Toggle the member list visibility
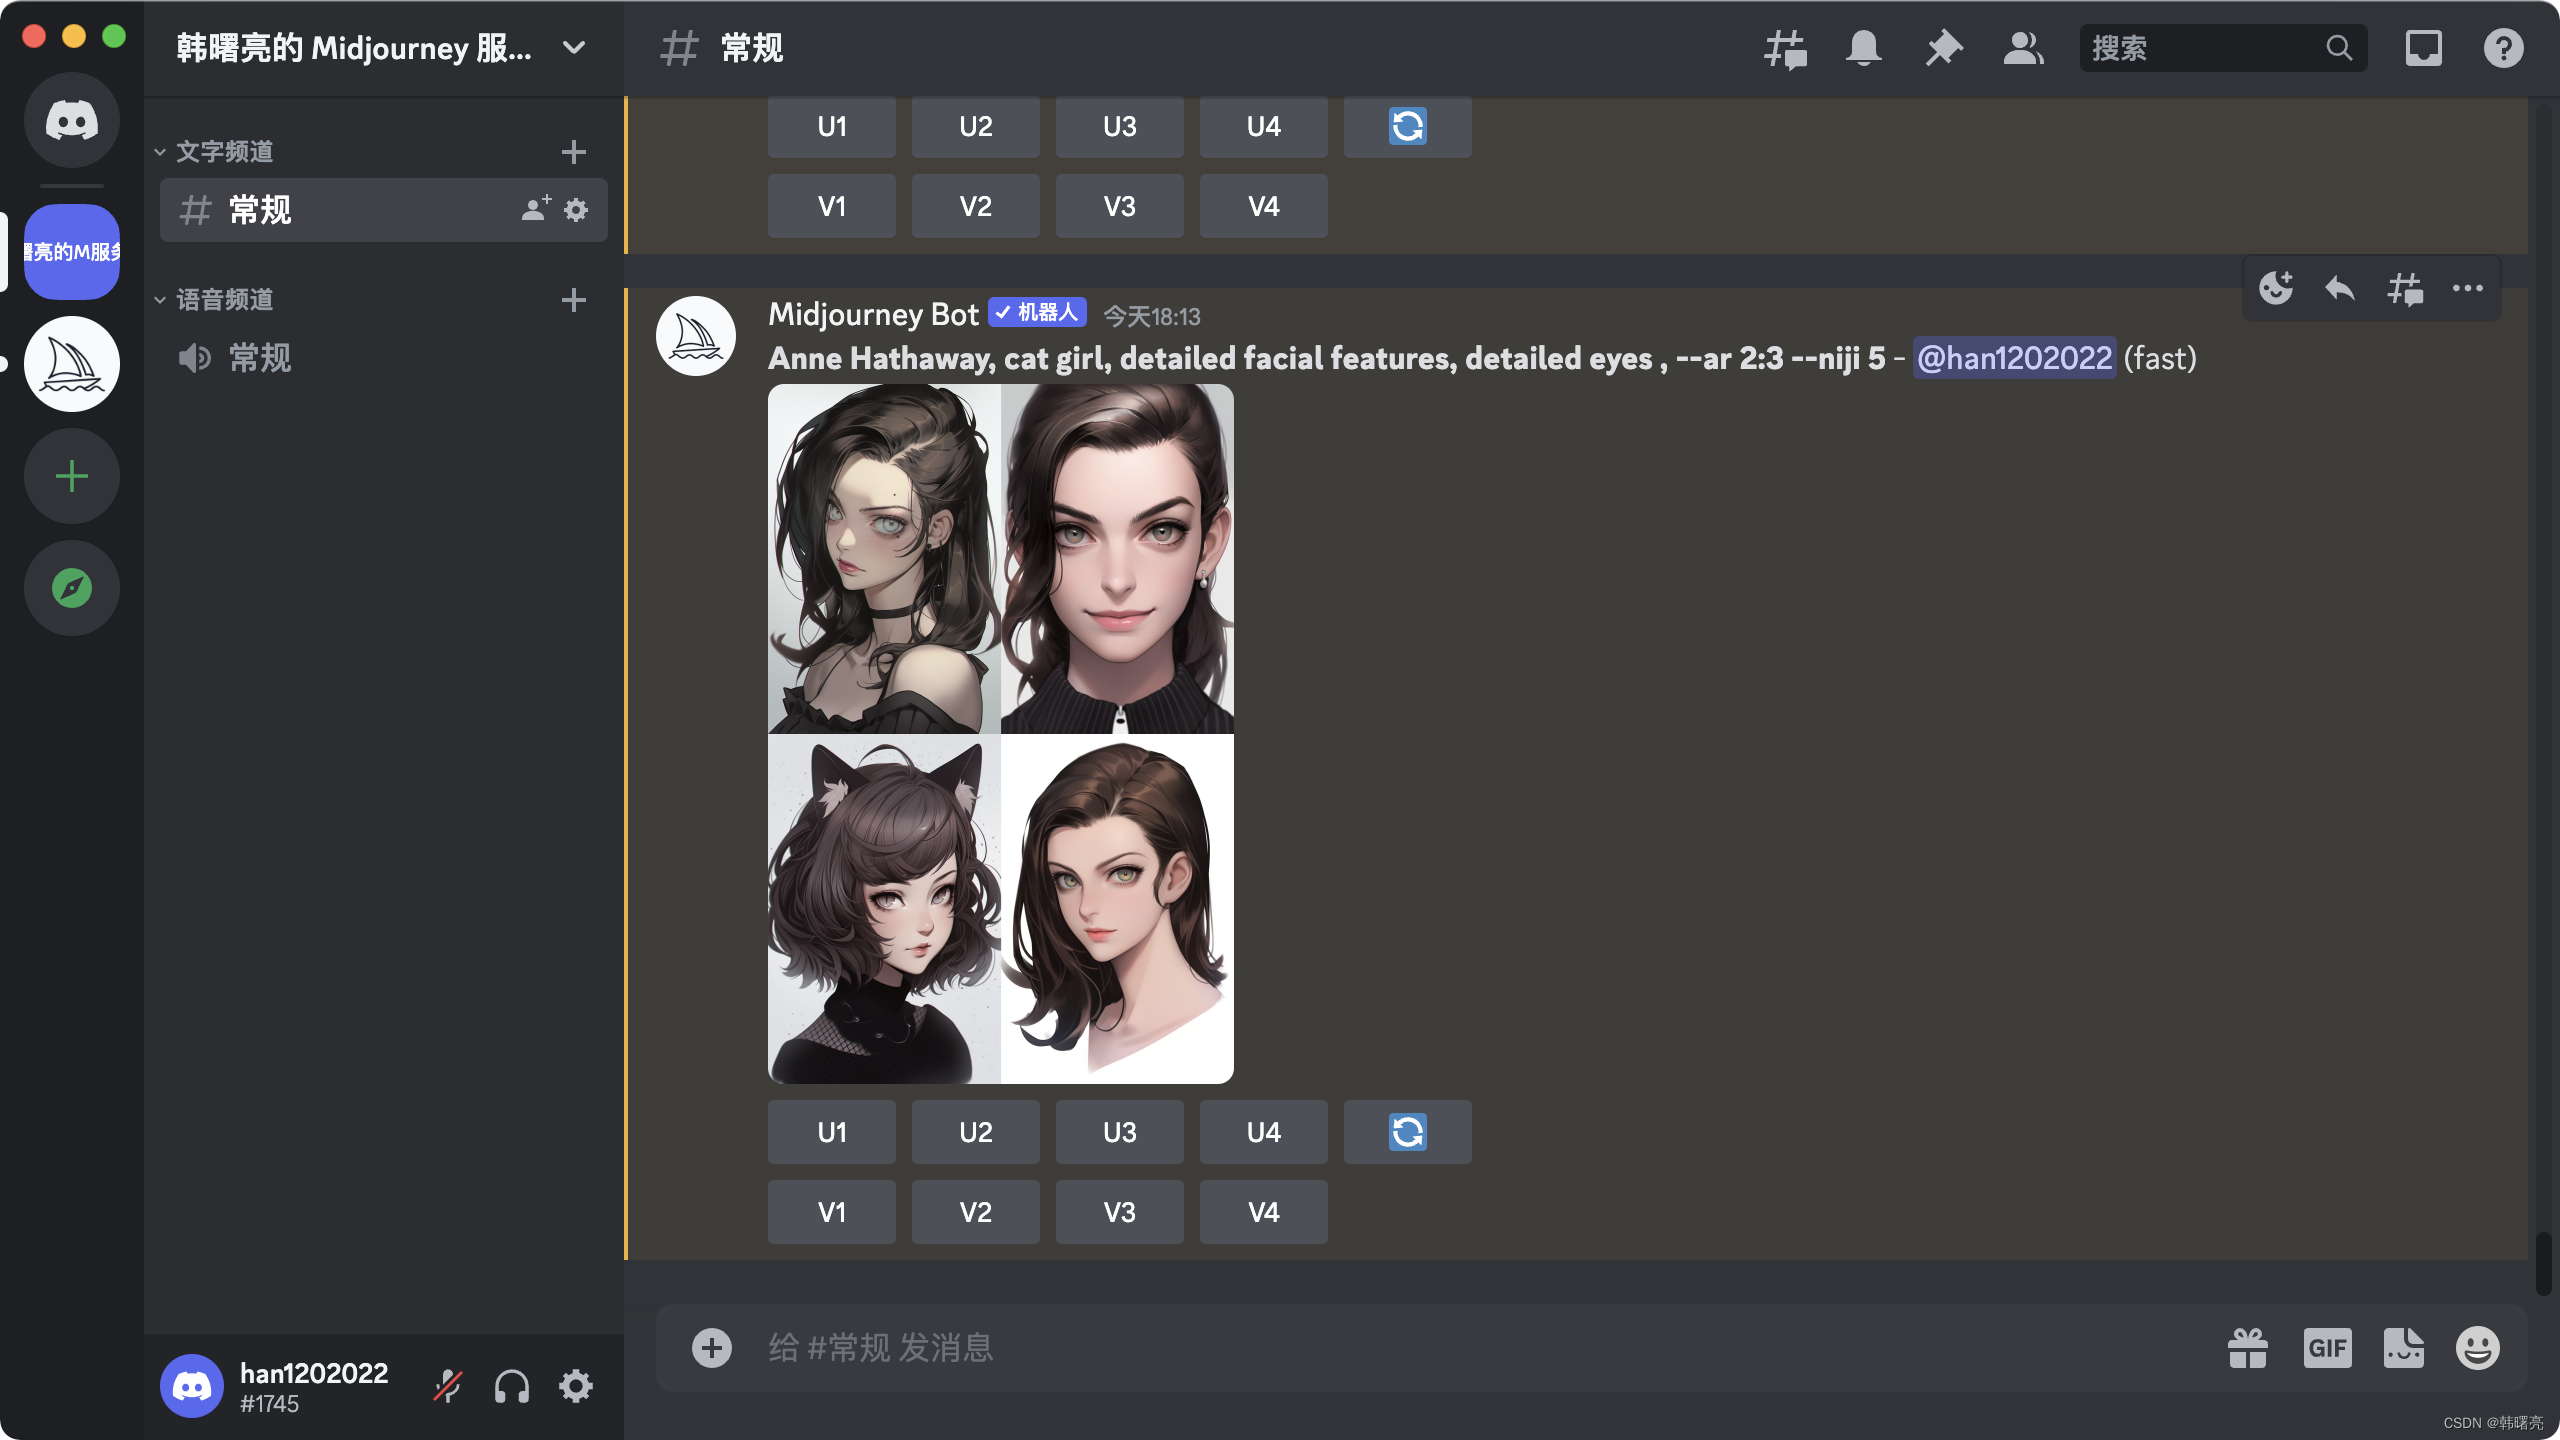Image resolution: width=2560 pixels, height=1440 pixels. pos(2023,48)
